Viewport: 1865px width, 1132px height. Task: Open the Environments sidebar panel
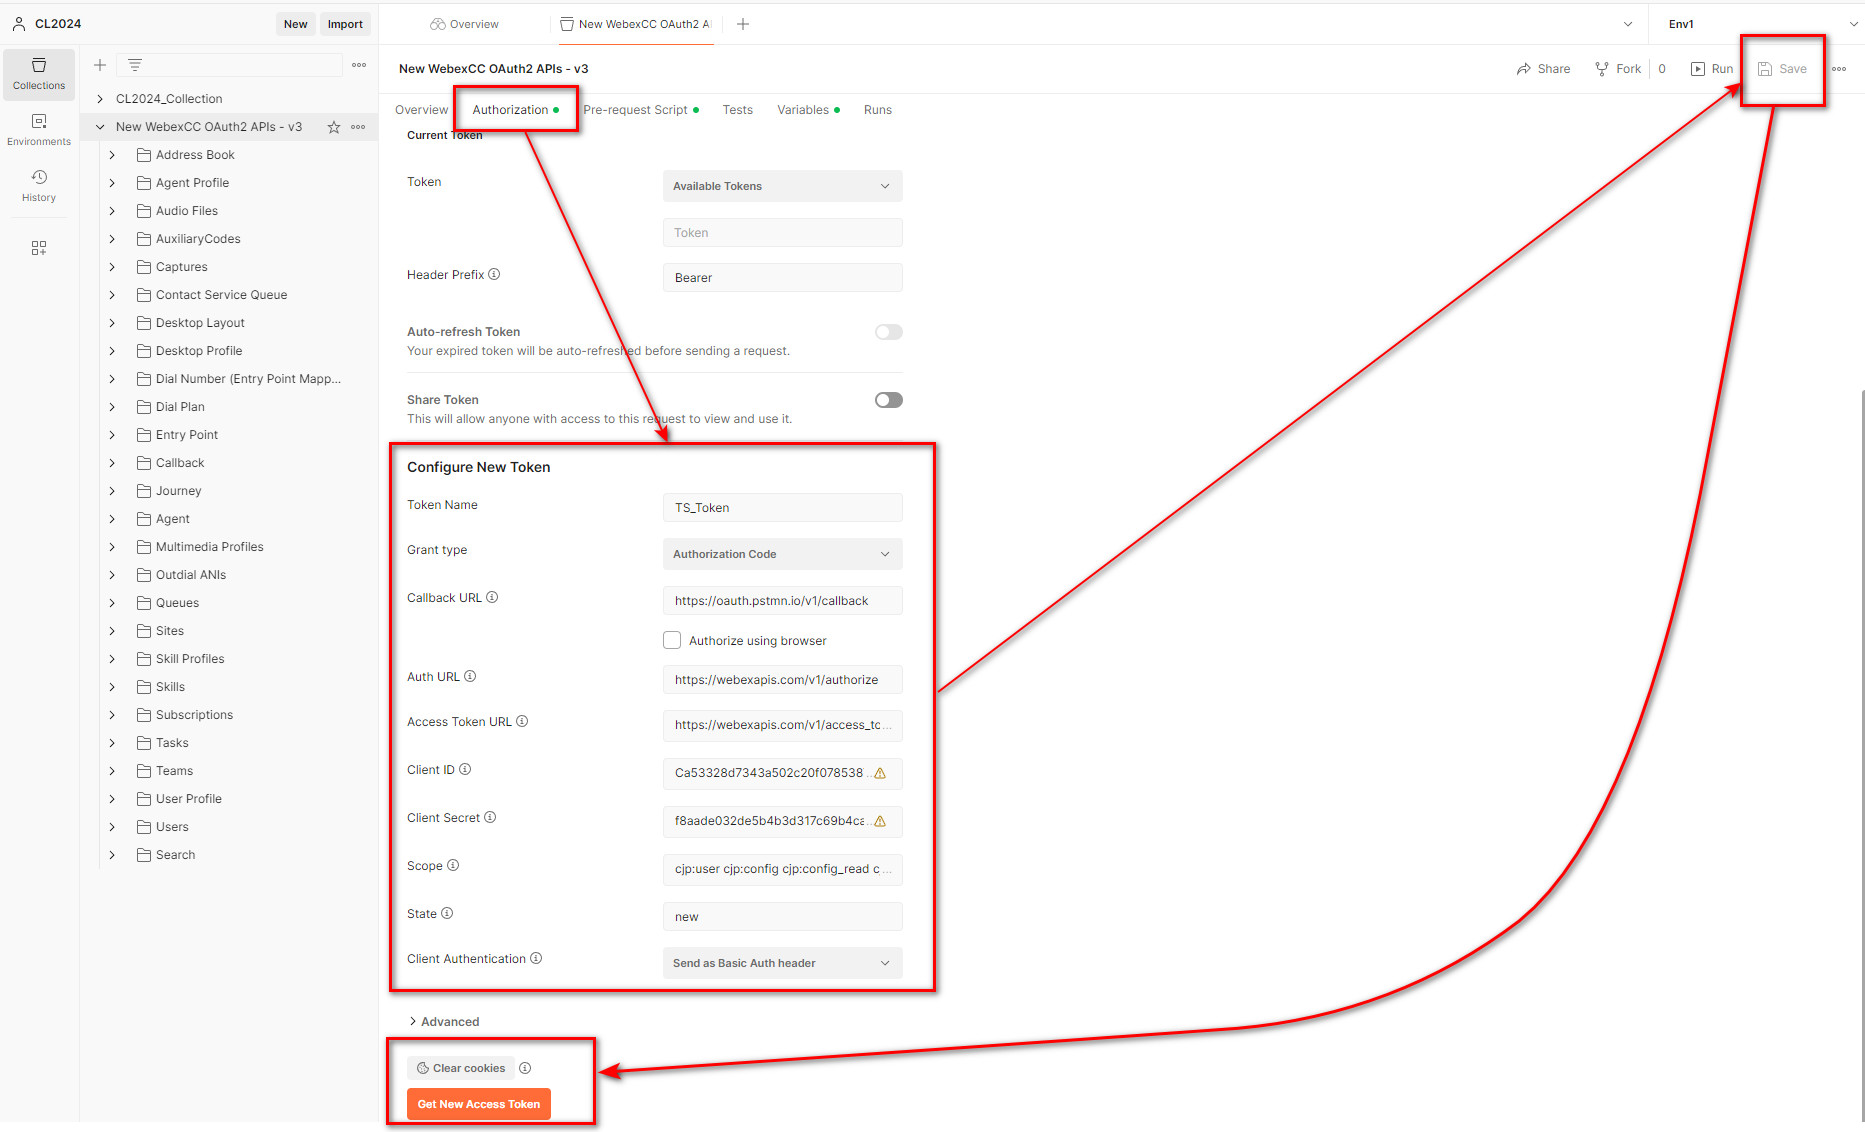click(39, 130)
